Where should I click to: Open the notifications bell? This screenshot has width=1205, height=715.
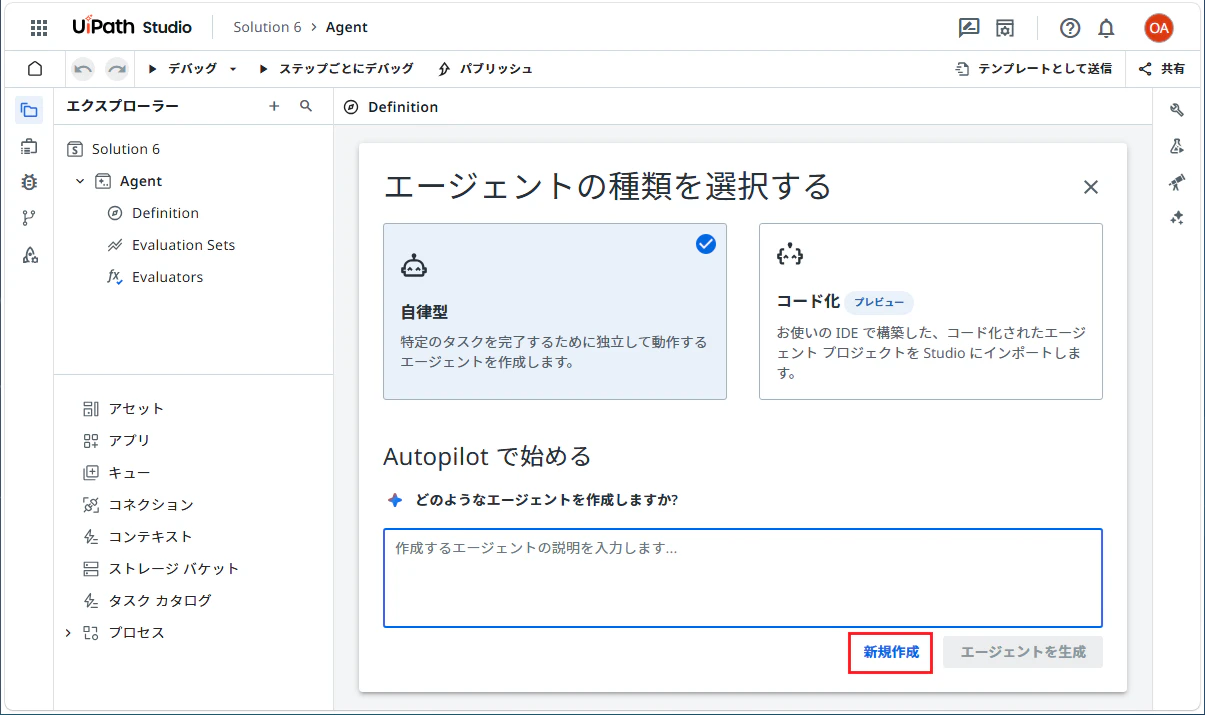click(x=1106, y=28)
